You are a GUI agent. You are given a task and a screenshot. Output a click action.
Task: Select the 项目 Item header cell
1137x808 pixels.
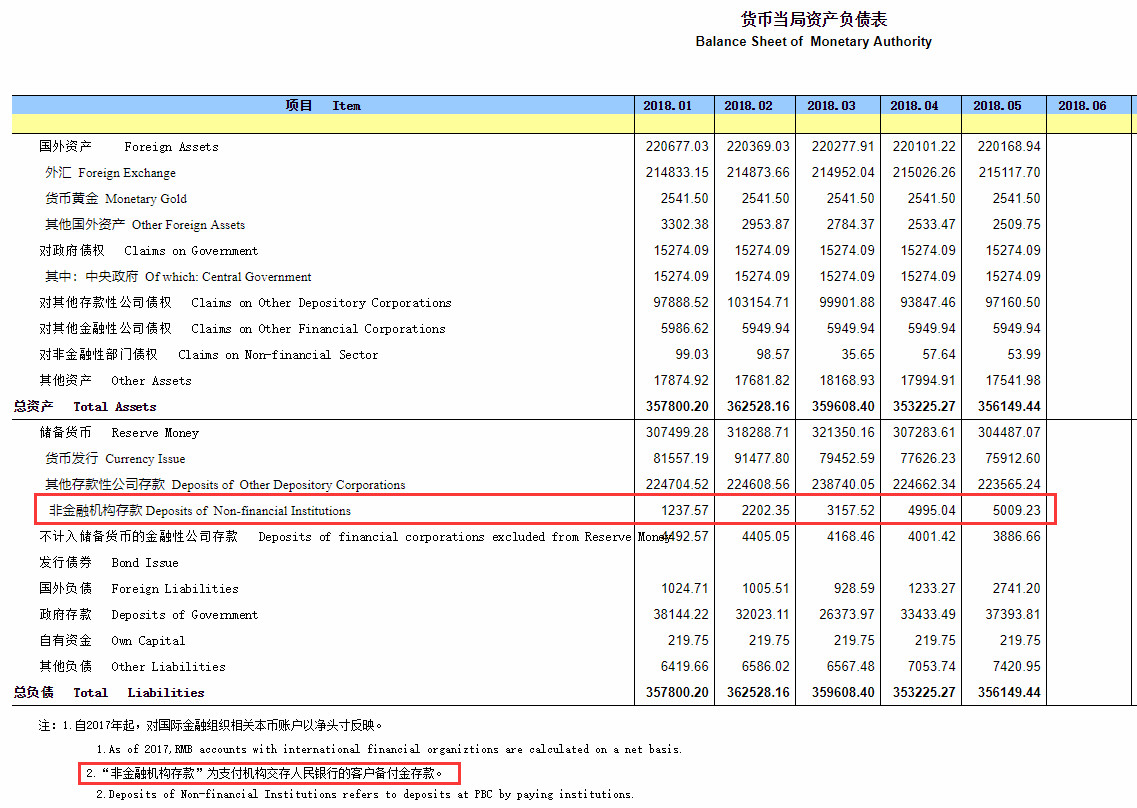(x=320, y=104)
